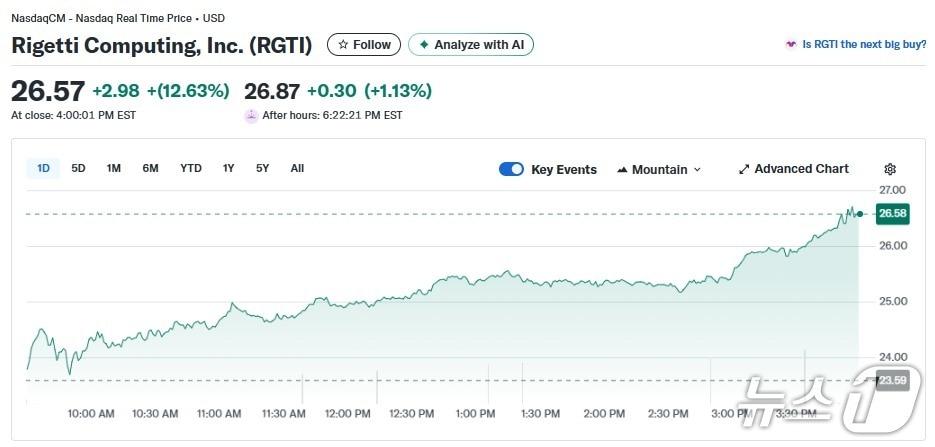Toggle the Key Events switch

pos(511,170)
